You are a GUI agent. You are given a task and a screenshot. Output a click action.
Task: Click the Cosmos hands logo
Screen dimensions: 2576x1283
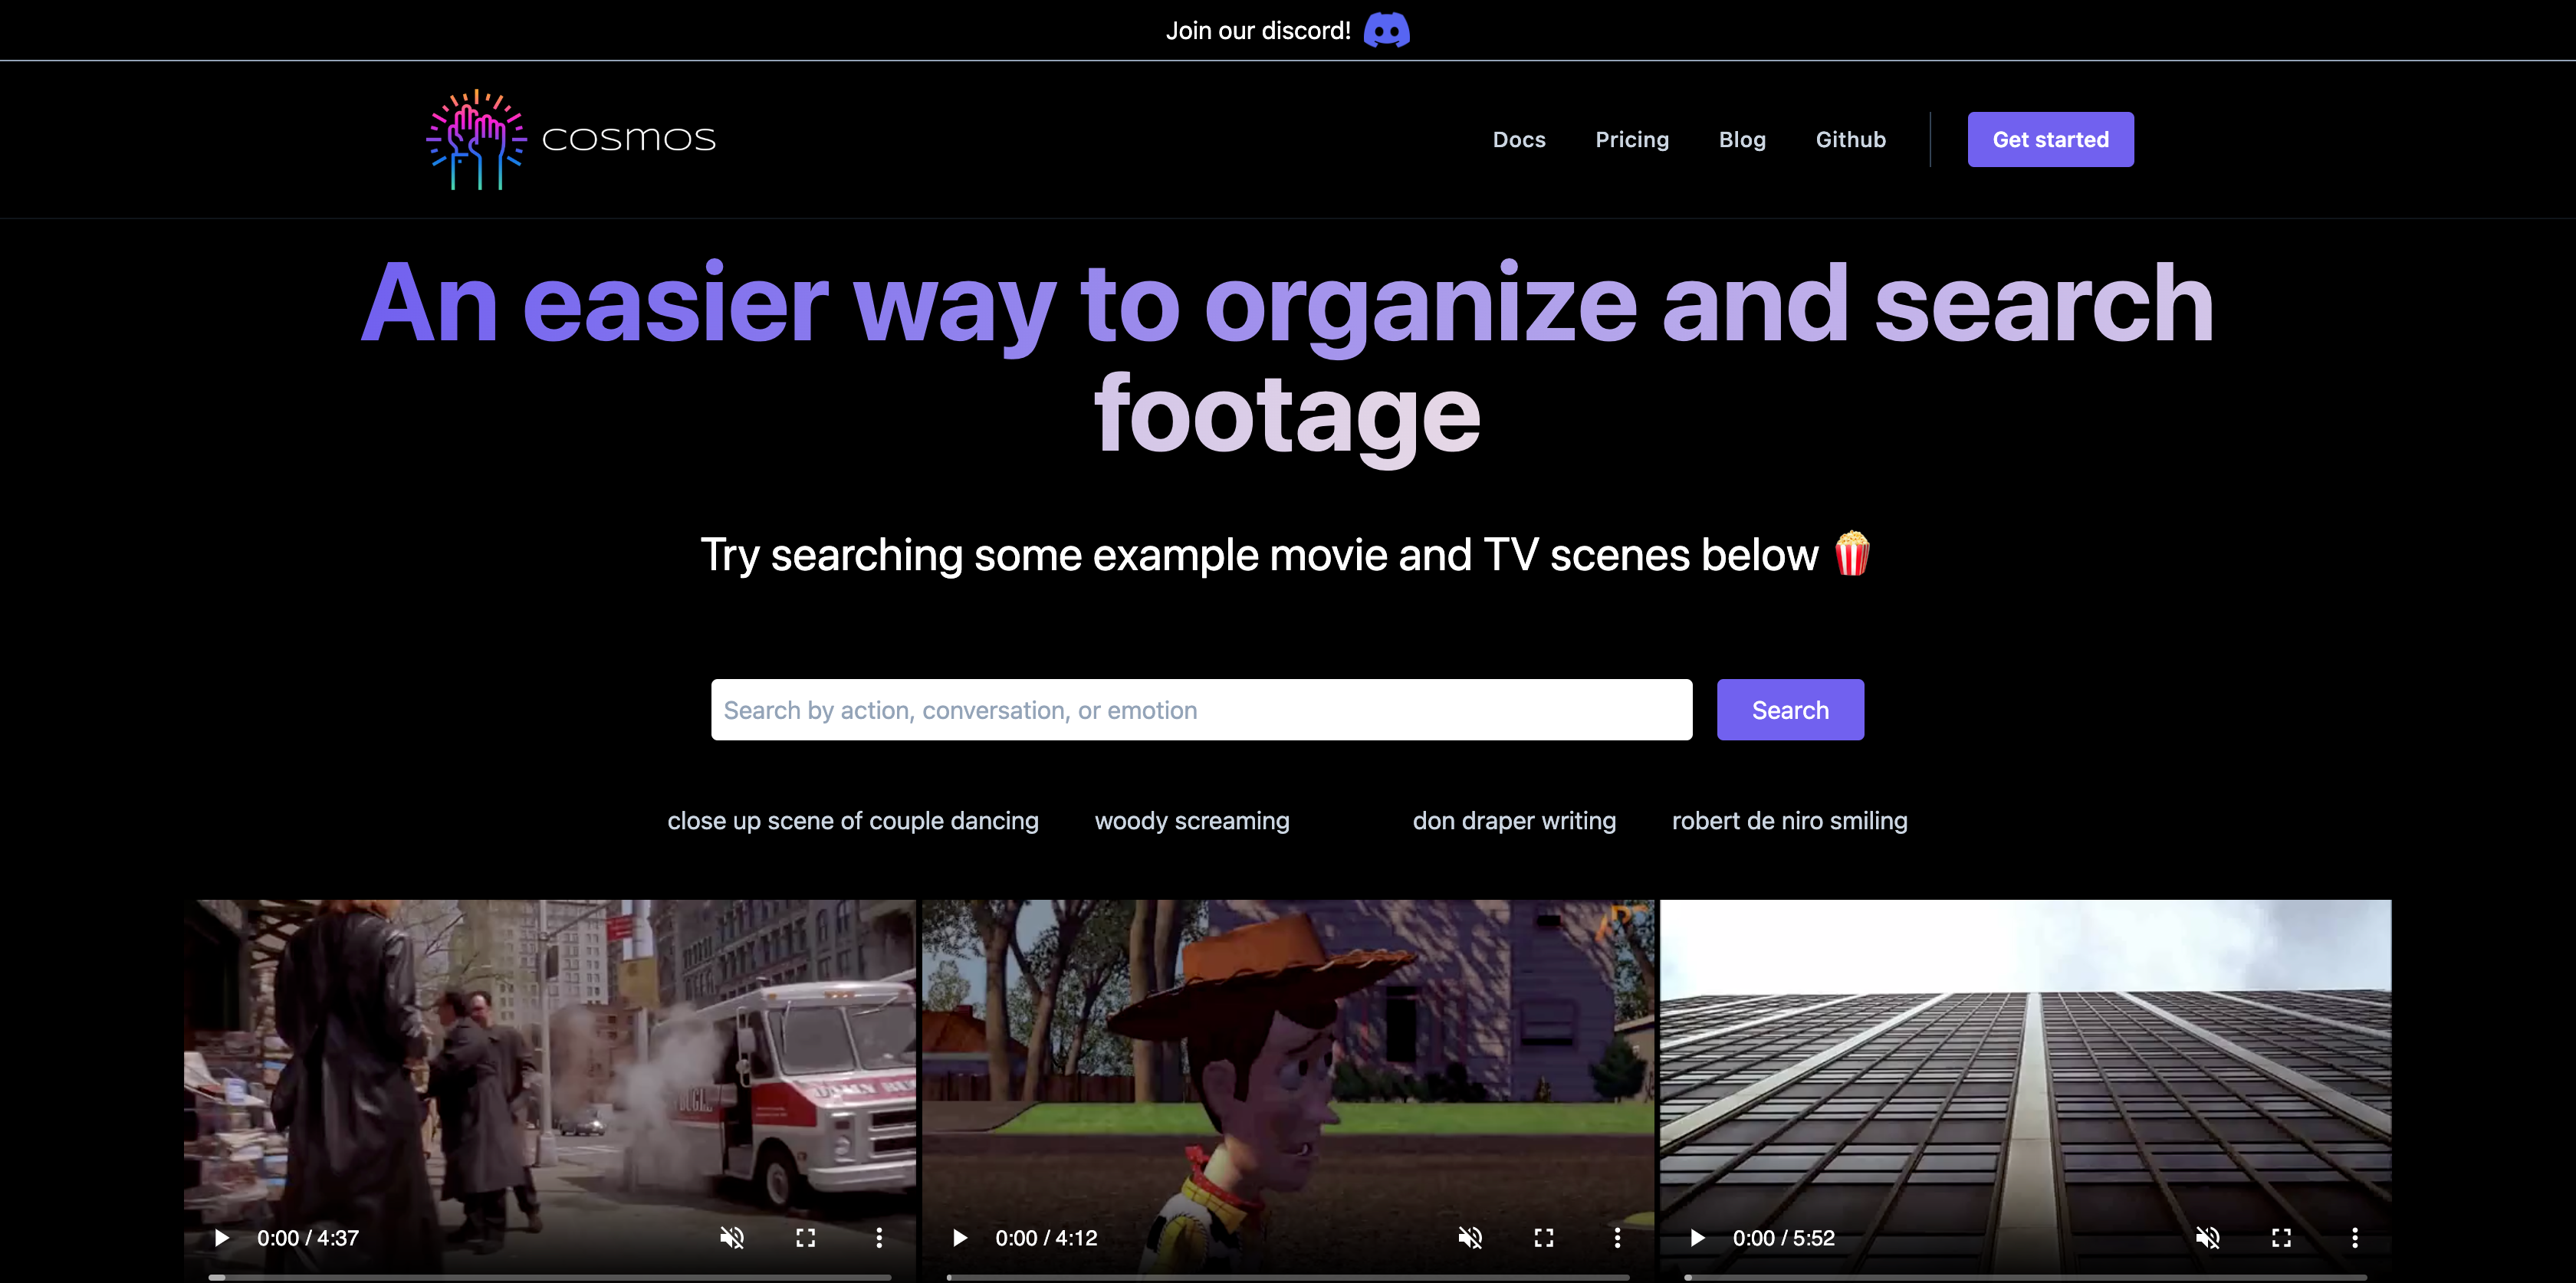pos(476,139)
